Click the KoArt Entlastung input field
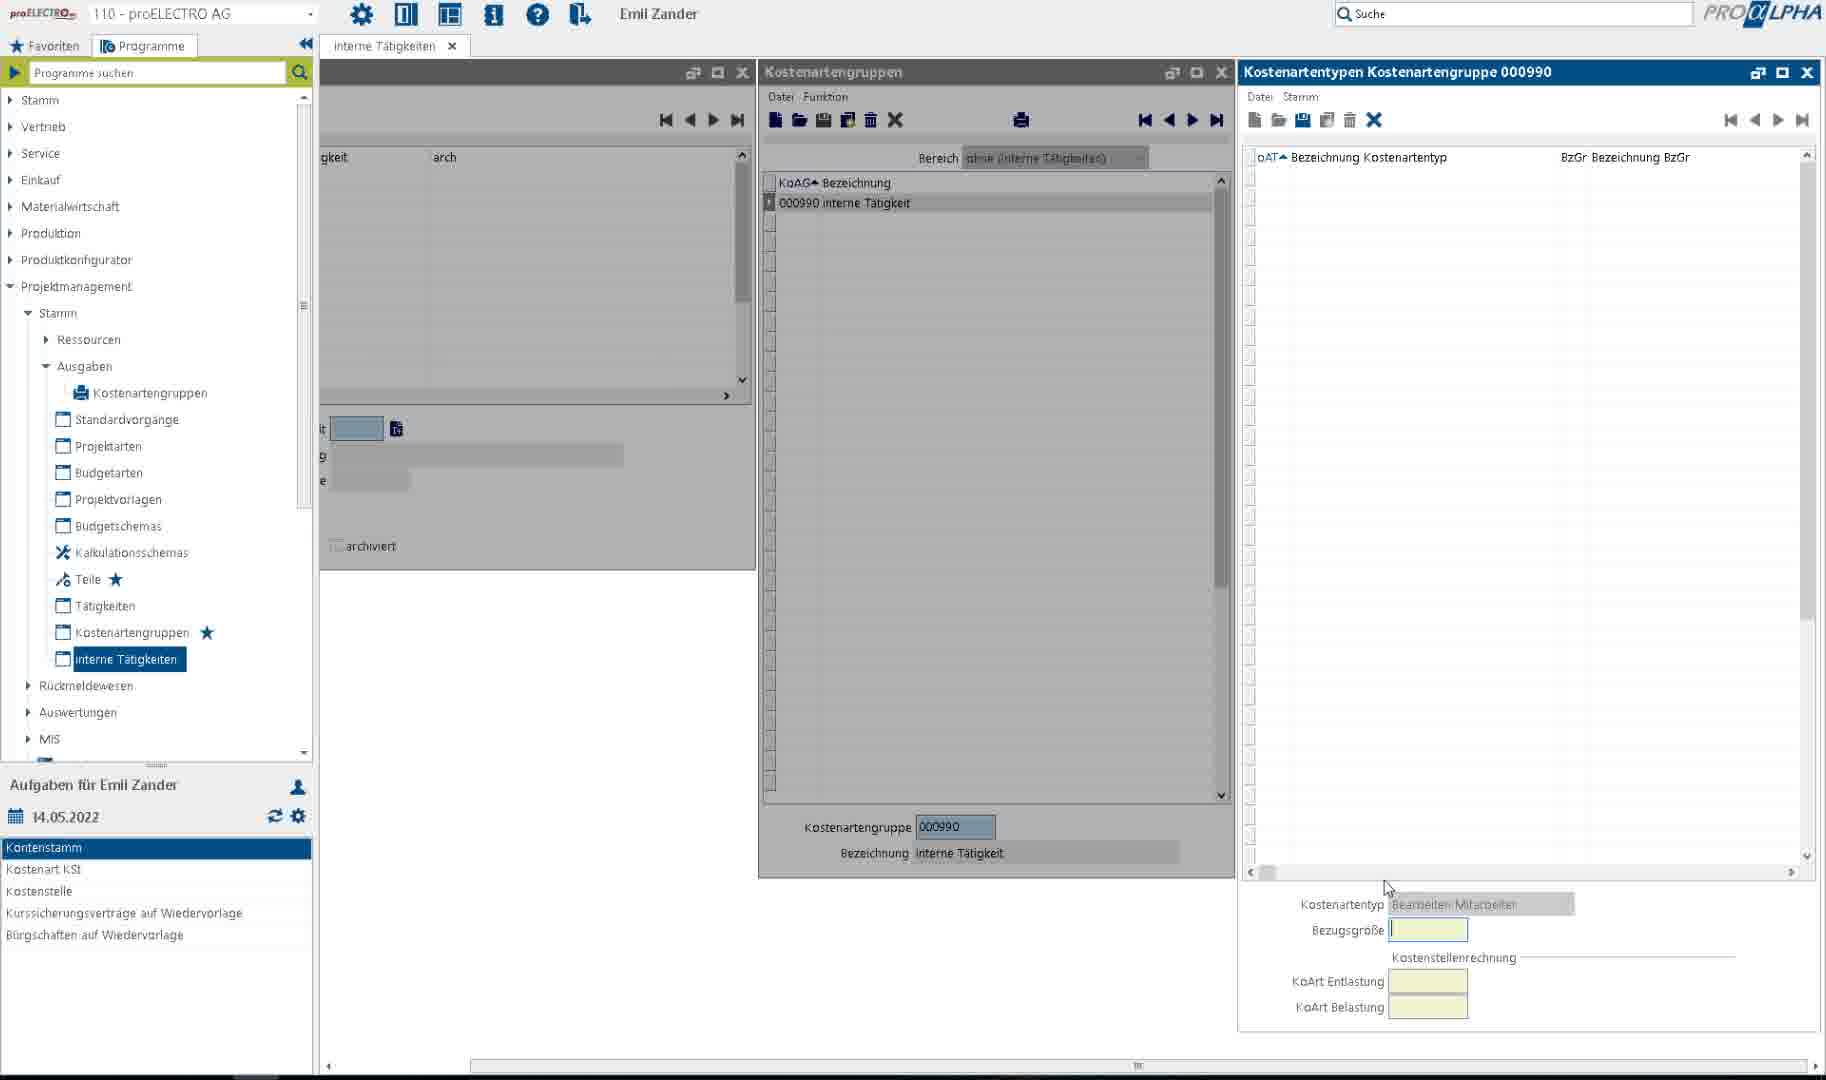This screenshot has width=1826, height=1080. click(x=1428, y=982)
